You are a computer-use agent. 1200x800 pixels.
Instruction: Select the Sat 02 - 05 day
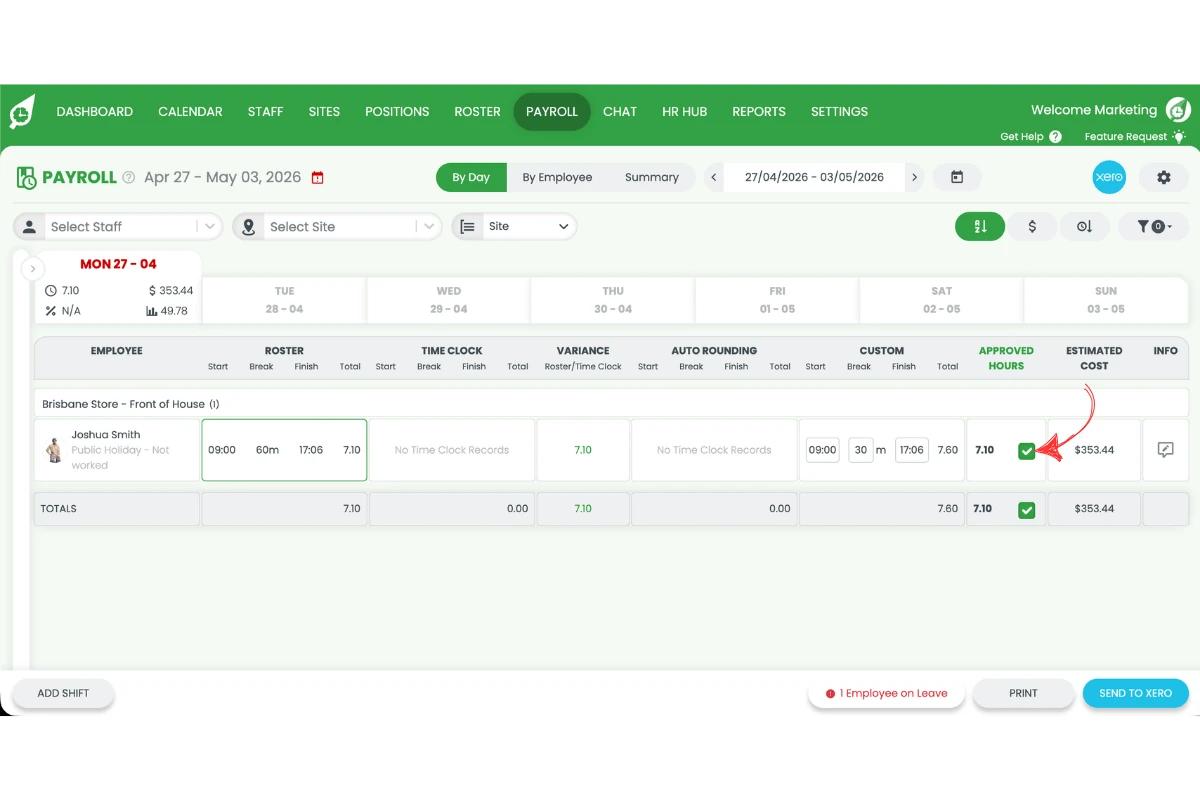942,300
